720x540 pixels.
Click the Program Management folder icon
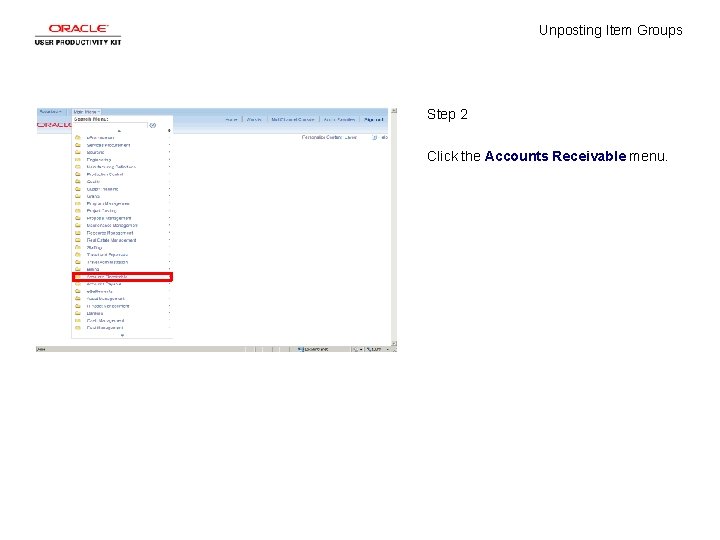click(78, 203)
